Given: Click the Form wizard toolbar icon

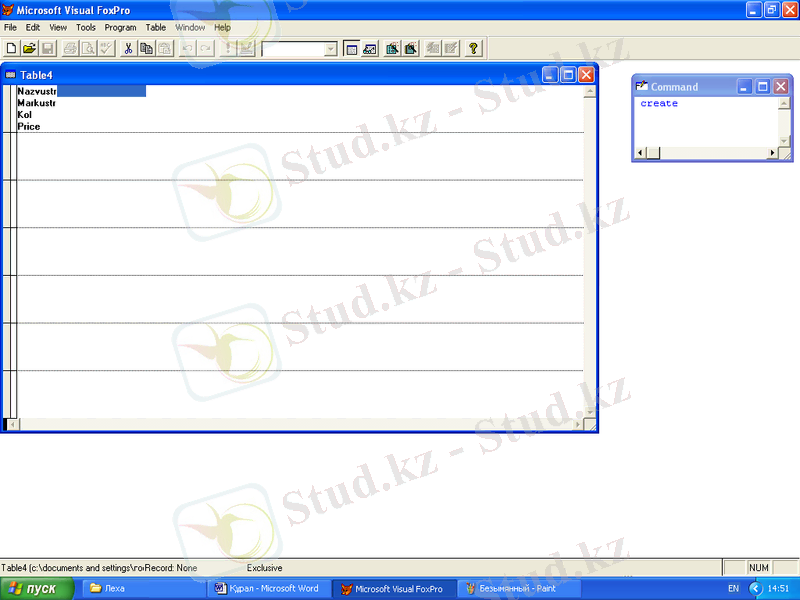Looking at the screenshot, I should click(392, 48).
